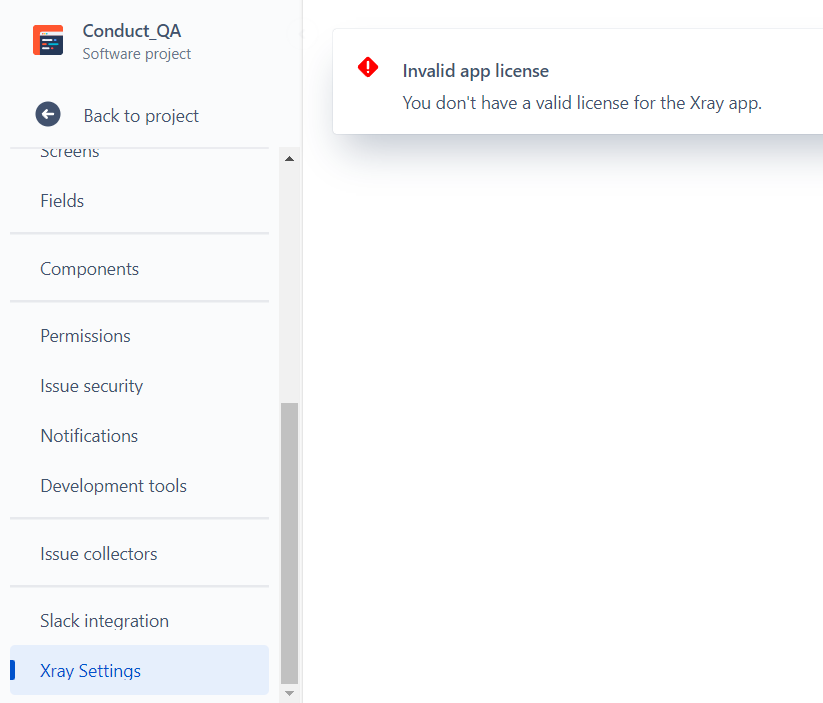
Task: Open the Issue collectors page
Action: tap(98, 553)
